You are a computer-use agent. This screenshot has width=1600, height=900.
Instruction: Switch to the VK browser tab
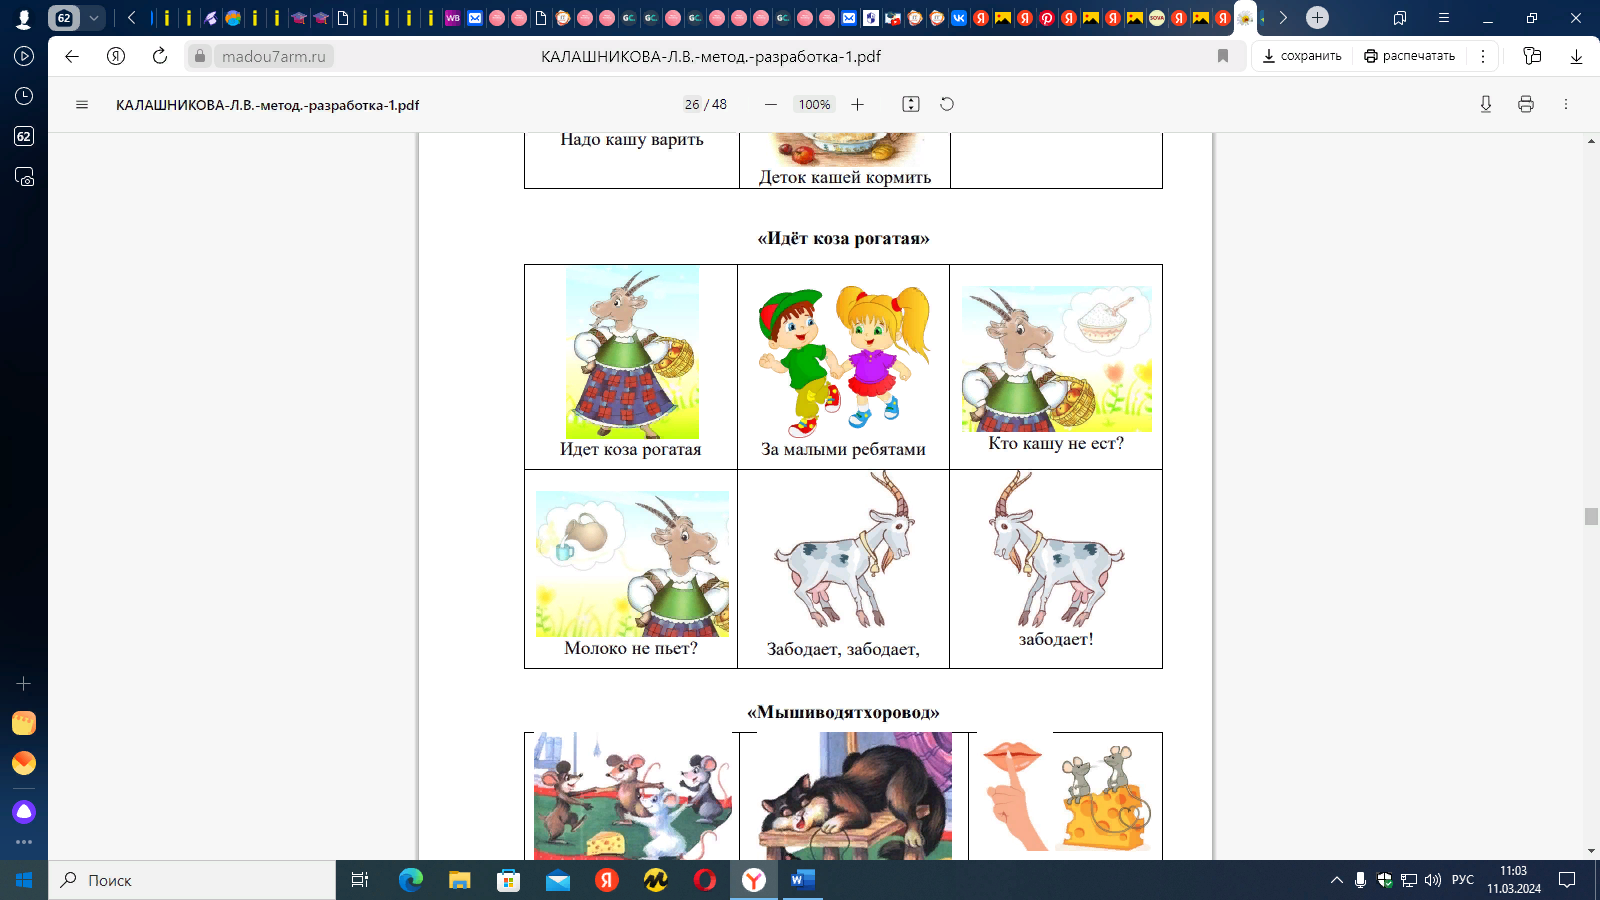pos(959,18)
